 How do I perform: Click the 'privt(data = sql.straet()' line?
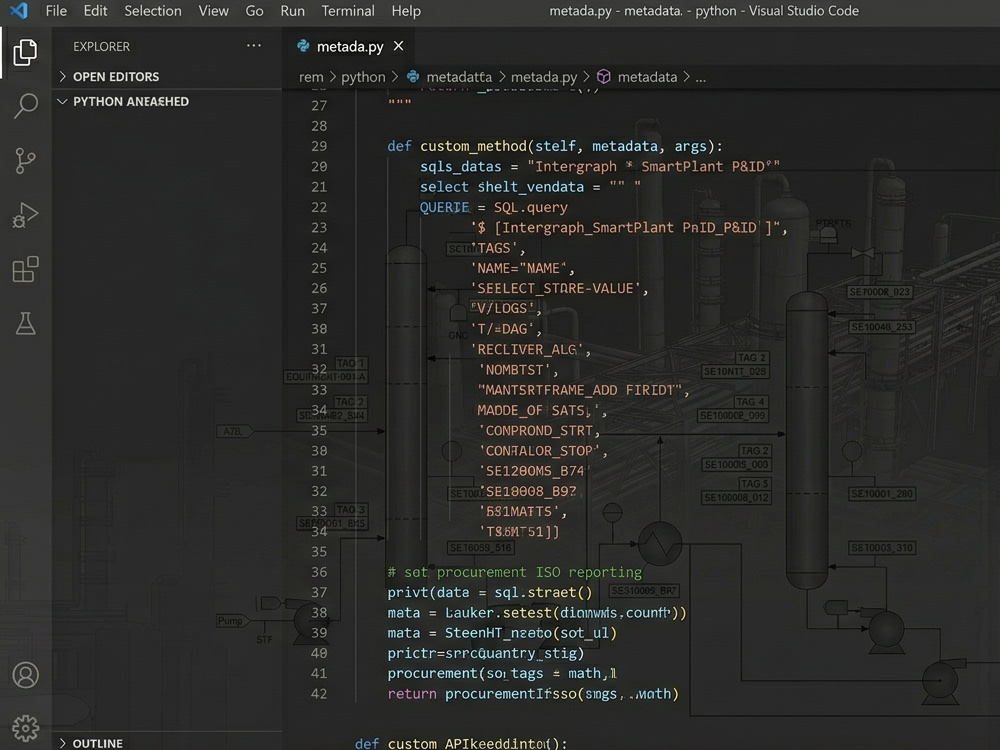tap(490, 592)
